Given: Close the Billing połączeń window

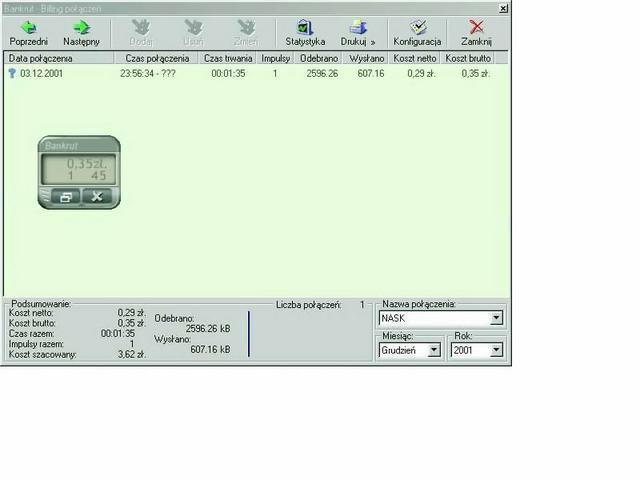Looking at the screenshot, I should tap(502, 7).
